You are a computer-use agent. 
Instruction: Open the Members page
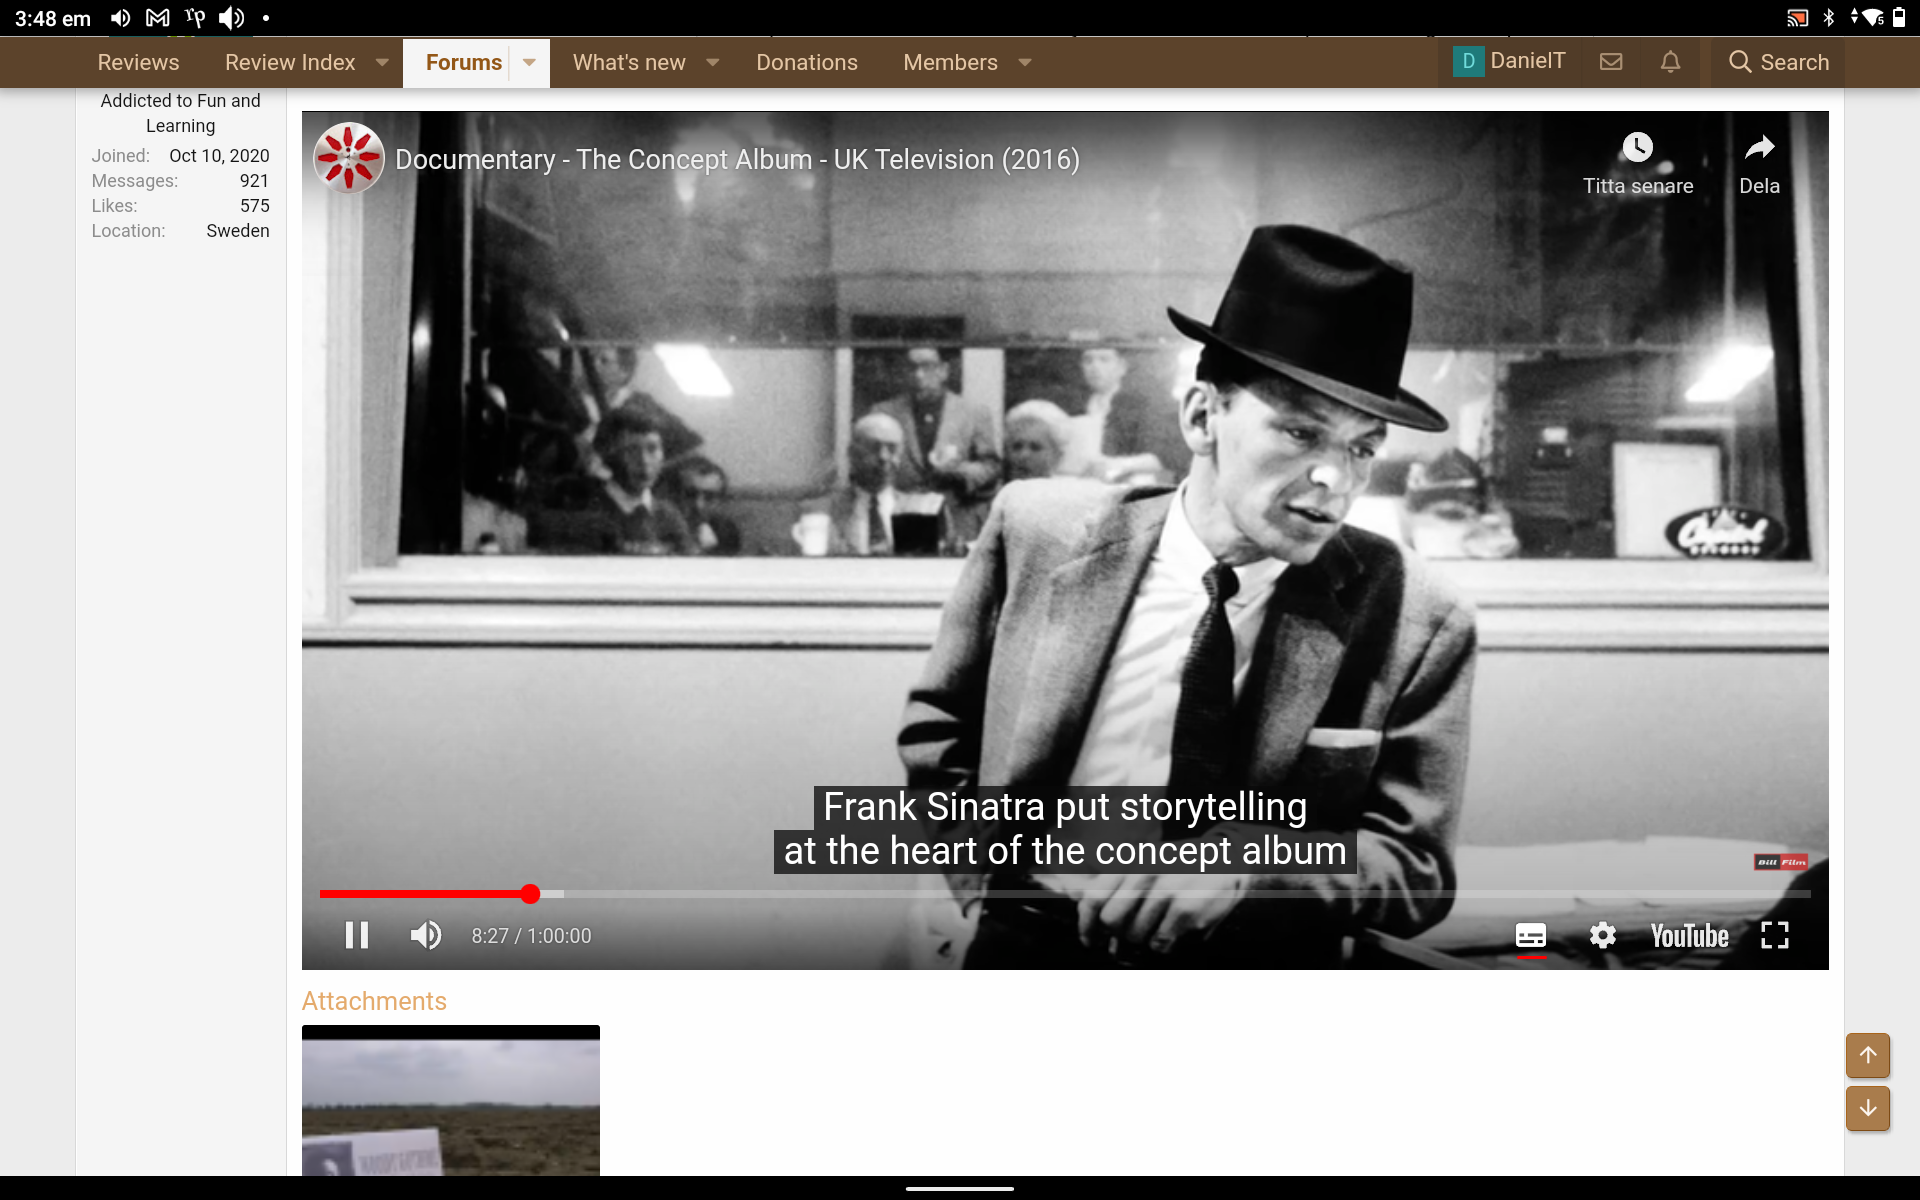[x=950, y=62]
